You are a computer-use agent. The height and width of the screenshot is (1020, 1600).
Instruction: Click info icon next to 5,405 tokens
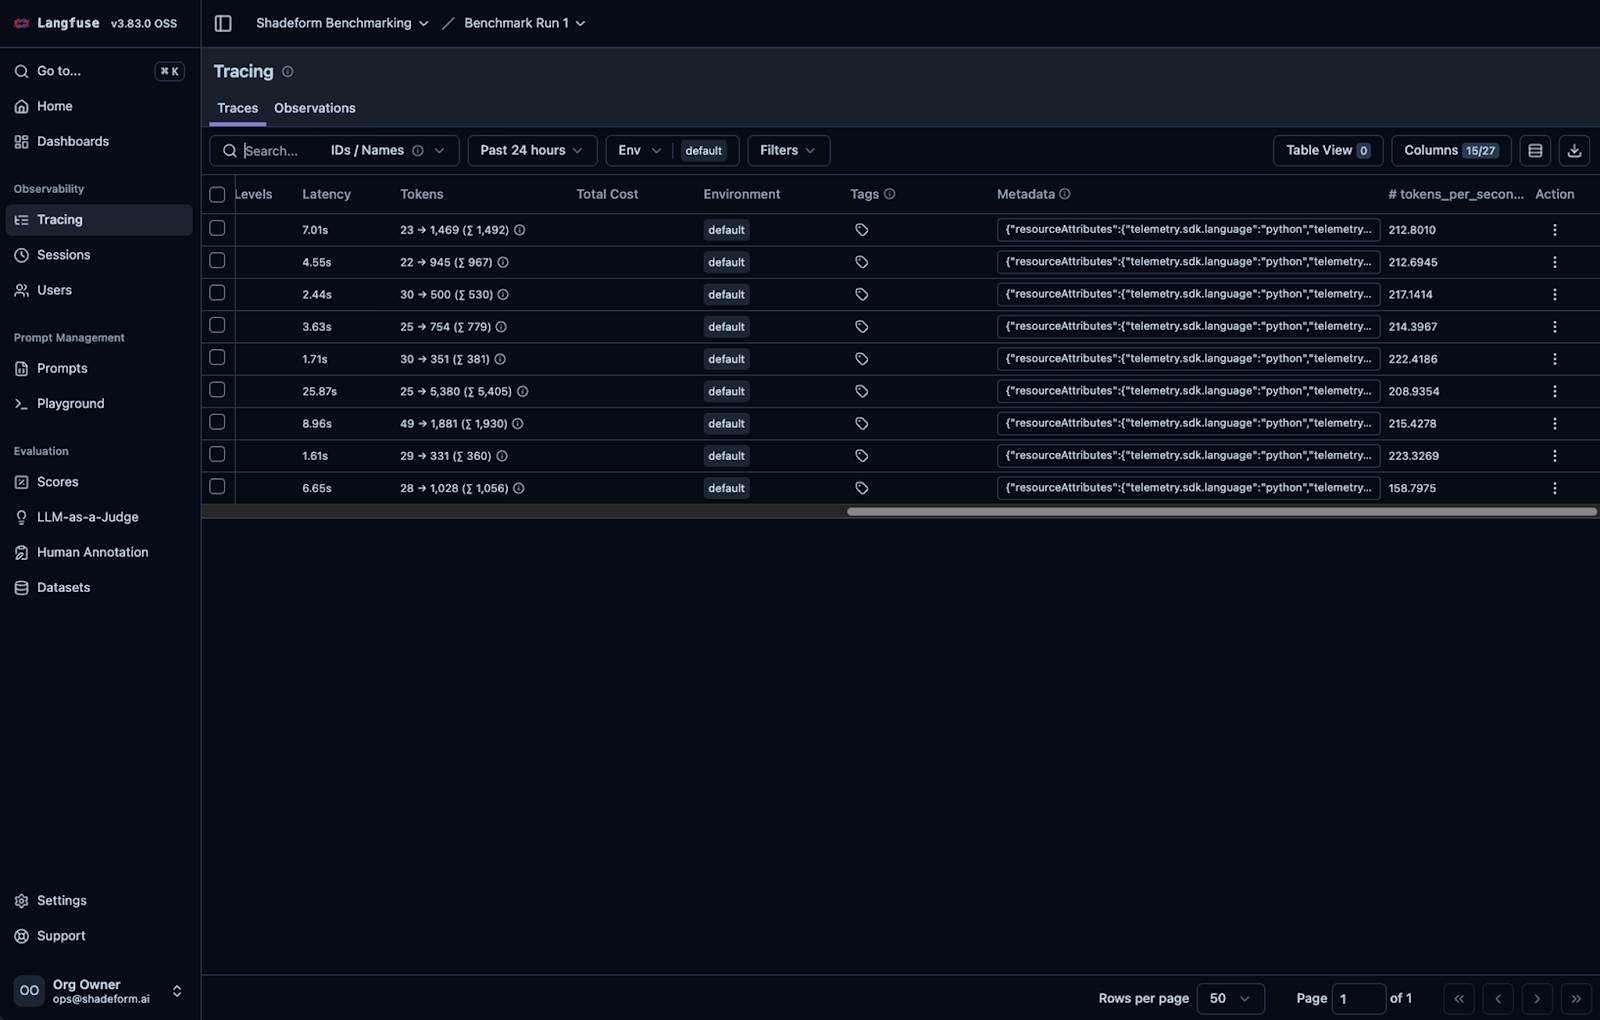[522, 392]
